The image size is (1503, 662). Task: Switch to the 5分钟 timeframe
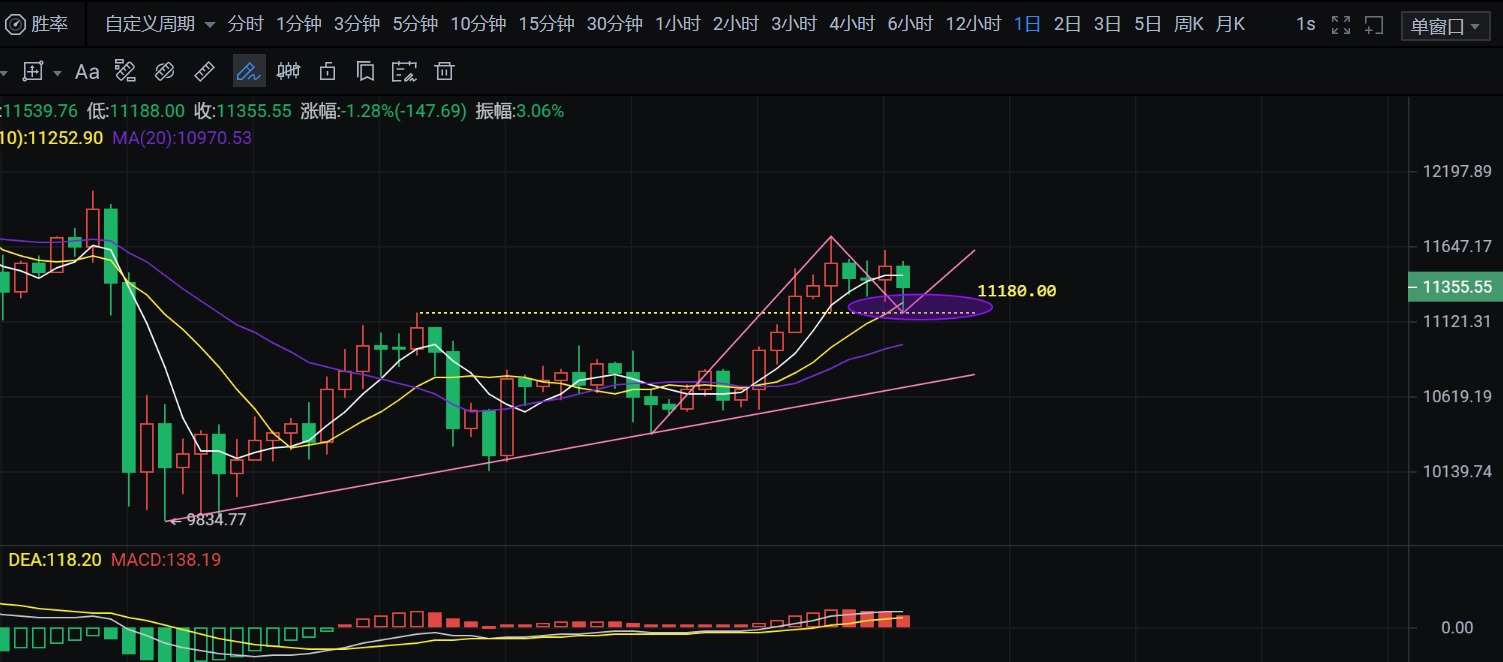(415, 24)
